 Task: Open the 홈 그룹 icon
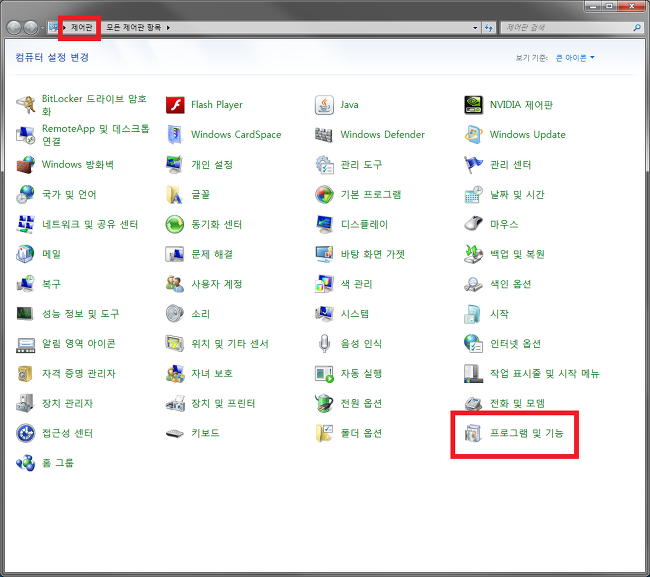[x=26, y=463]
